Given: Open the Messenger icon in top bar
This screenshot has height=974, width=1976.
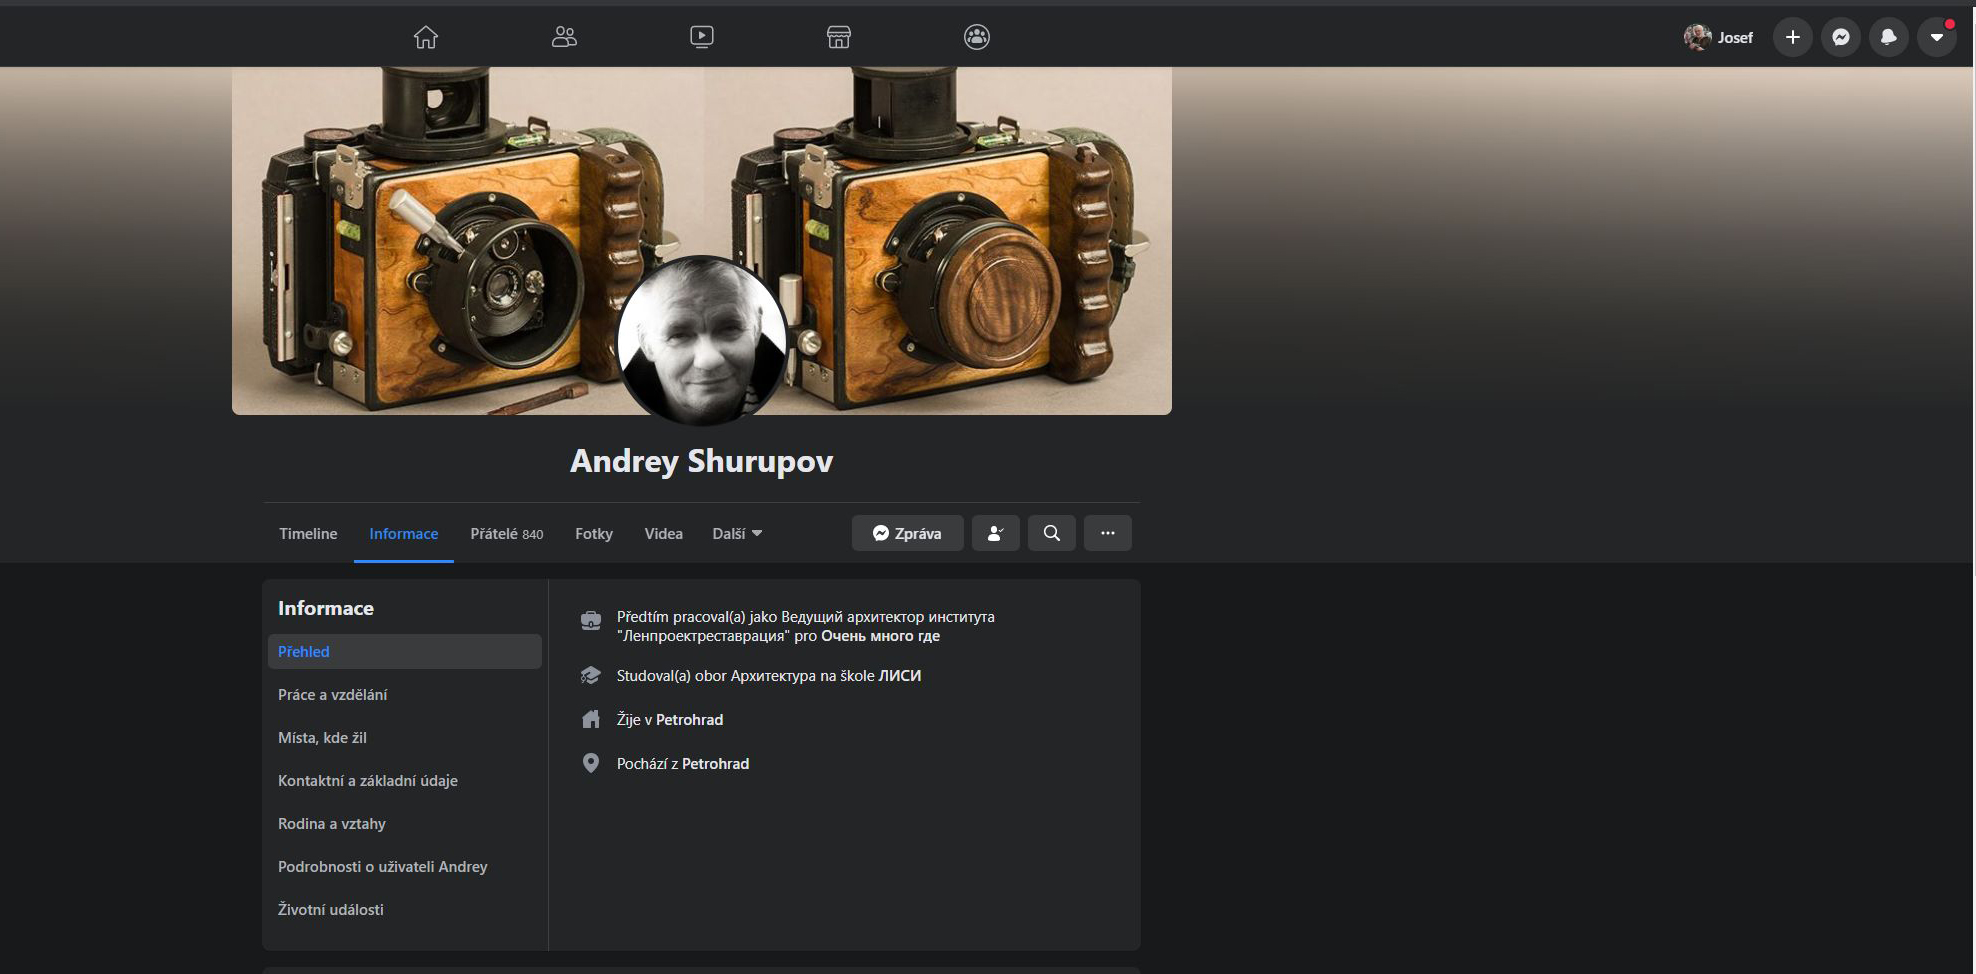Looking at the screenshot, I should [1841, 37].
